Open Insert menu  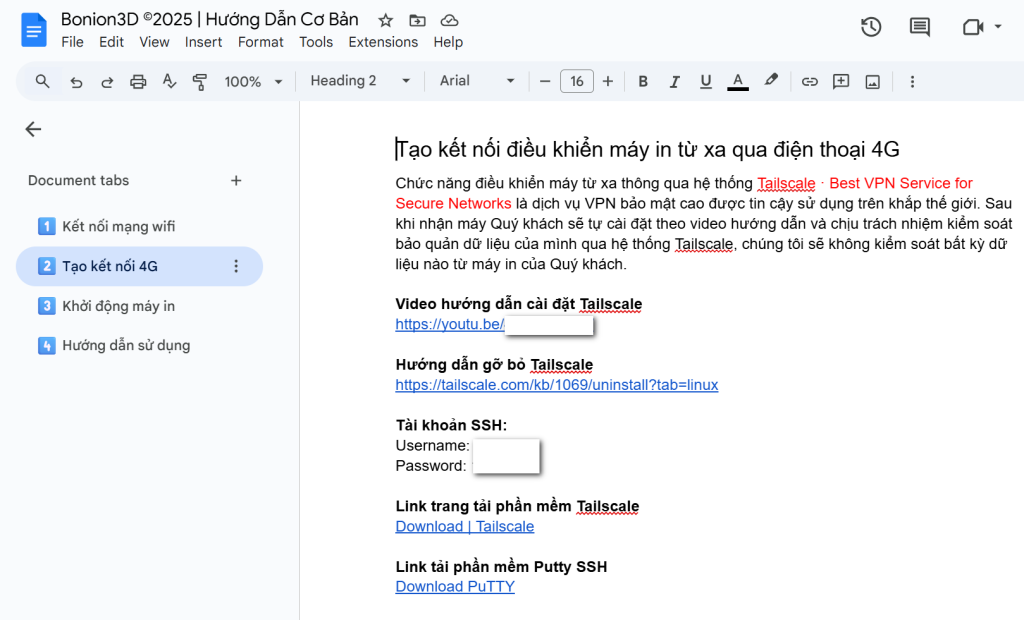[203, 42]
